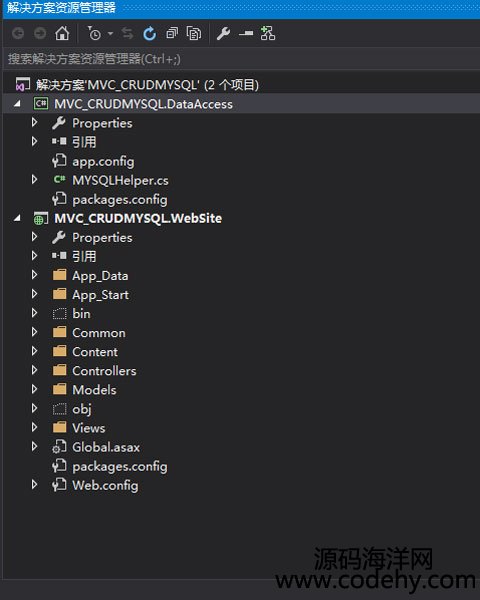480x600 pixels.
Task: Click the Back navigation arrow icon
Action: click(18, 34)
